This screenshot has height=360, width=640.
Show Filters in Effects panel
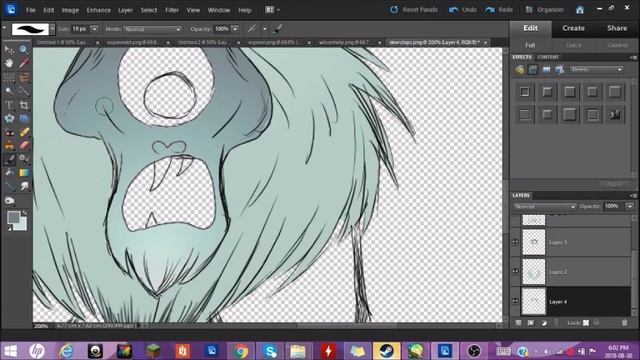point(519,70)
